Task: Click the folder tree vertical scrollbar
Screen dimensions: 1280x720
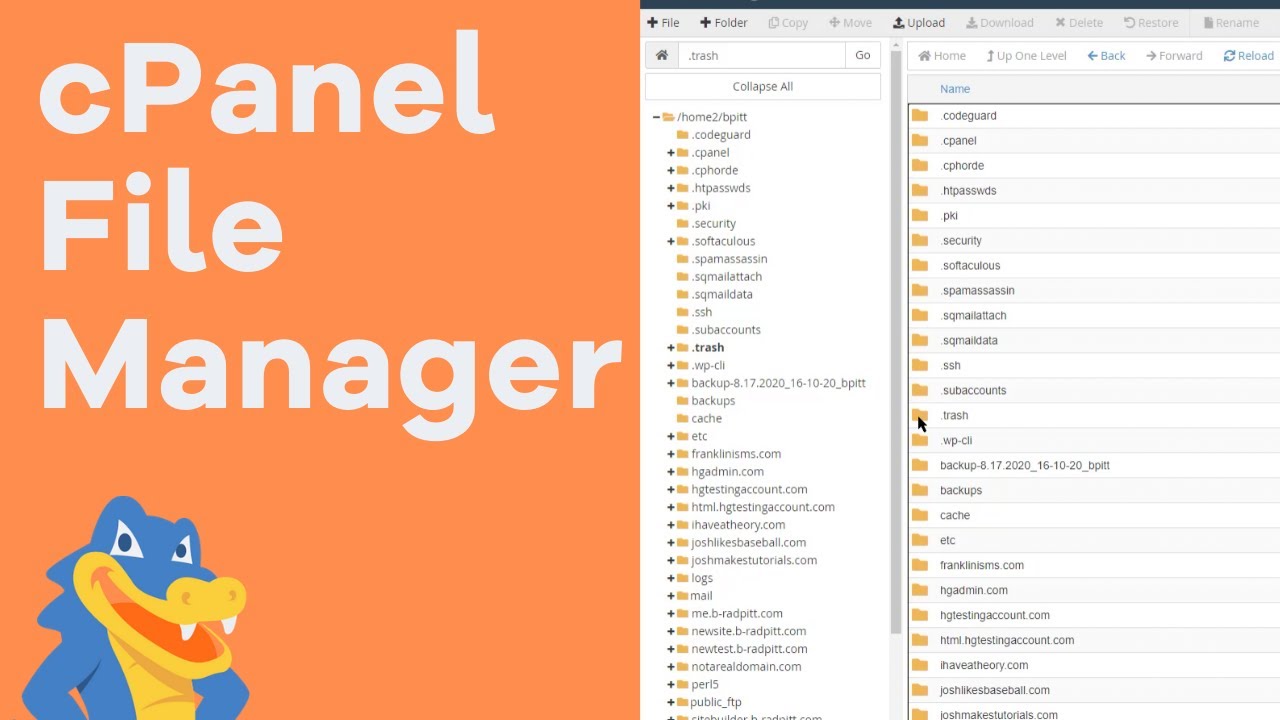Action: click(896, 340)
